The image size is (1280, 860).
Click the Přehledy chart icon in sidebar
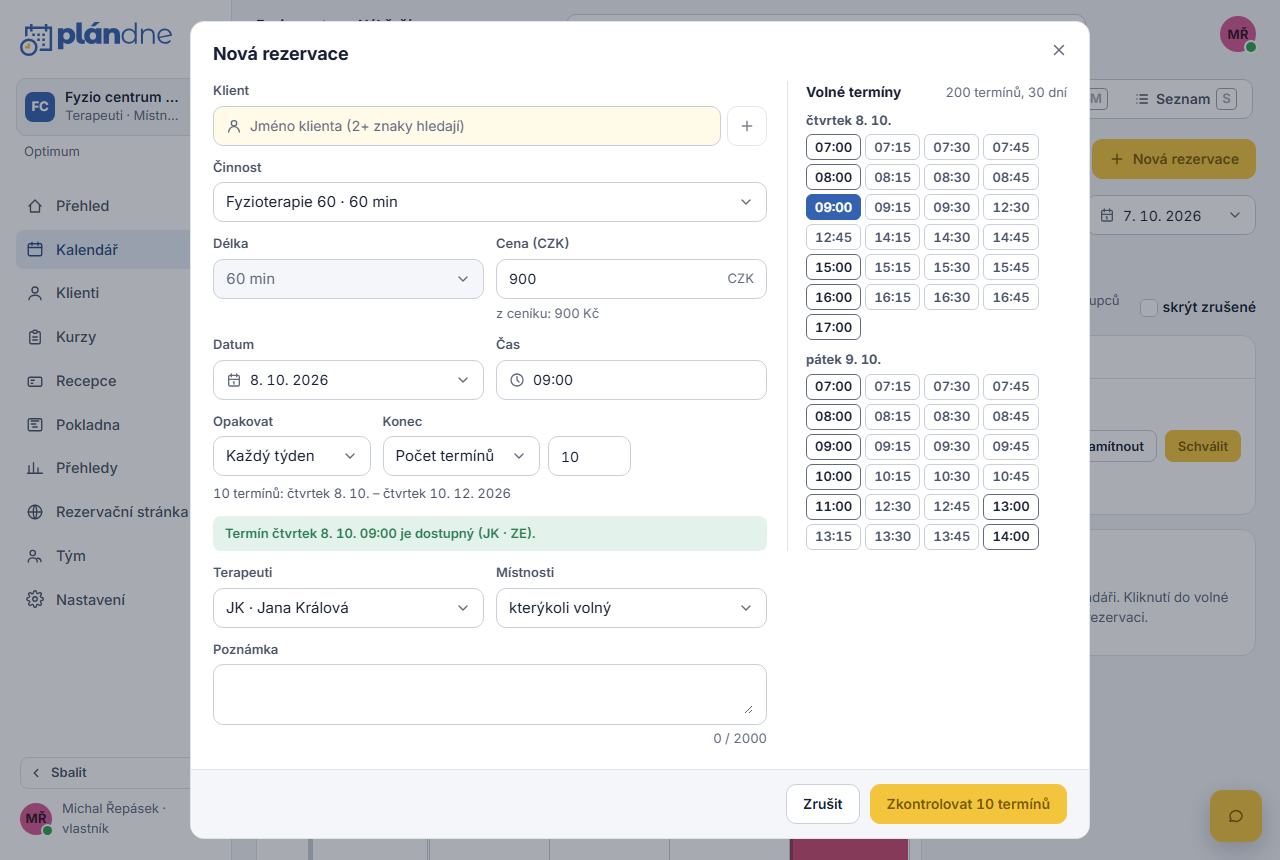pos(35,468)
